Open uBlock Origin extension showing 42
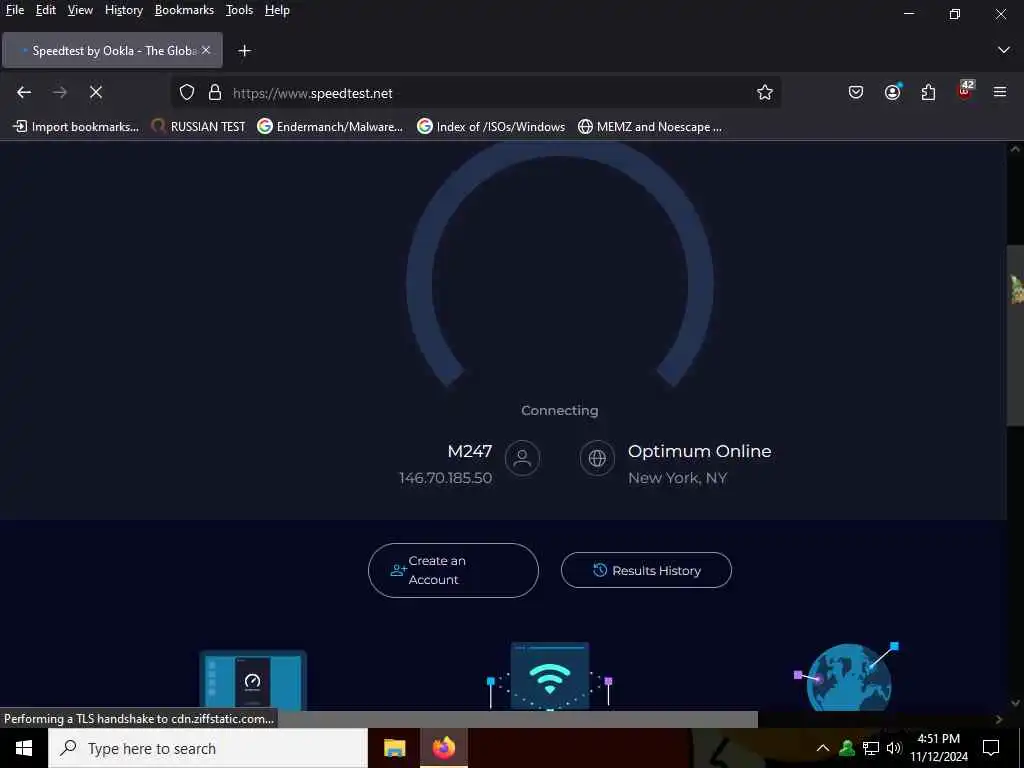 tap(965, 91)
